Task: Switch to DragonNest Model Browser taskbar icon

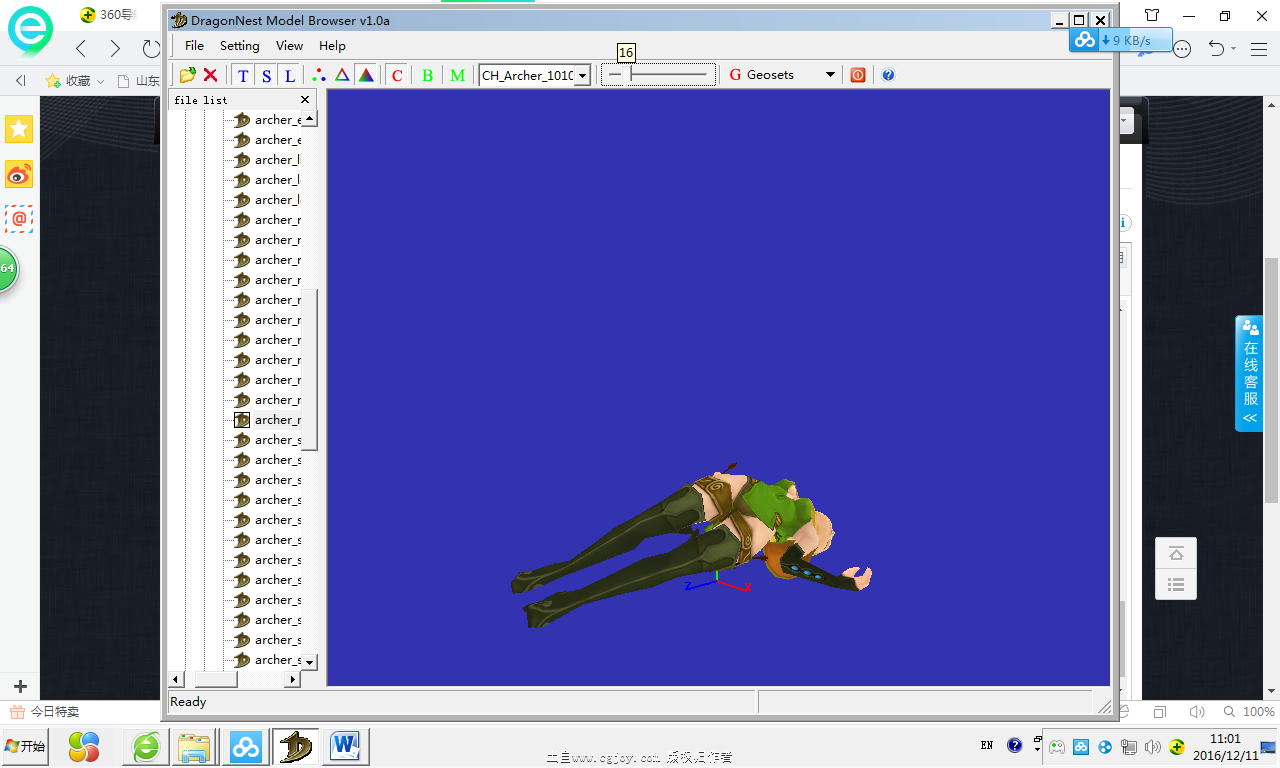Action: [296, 746]
